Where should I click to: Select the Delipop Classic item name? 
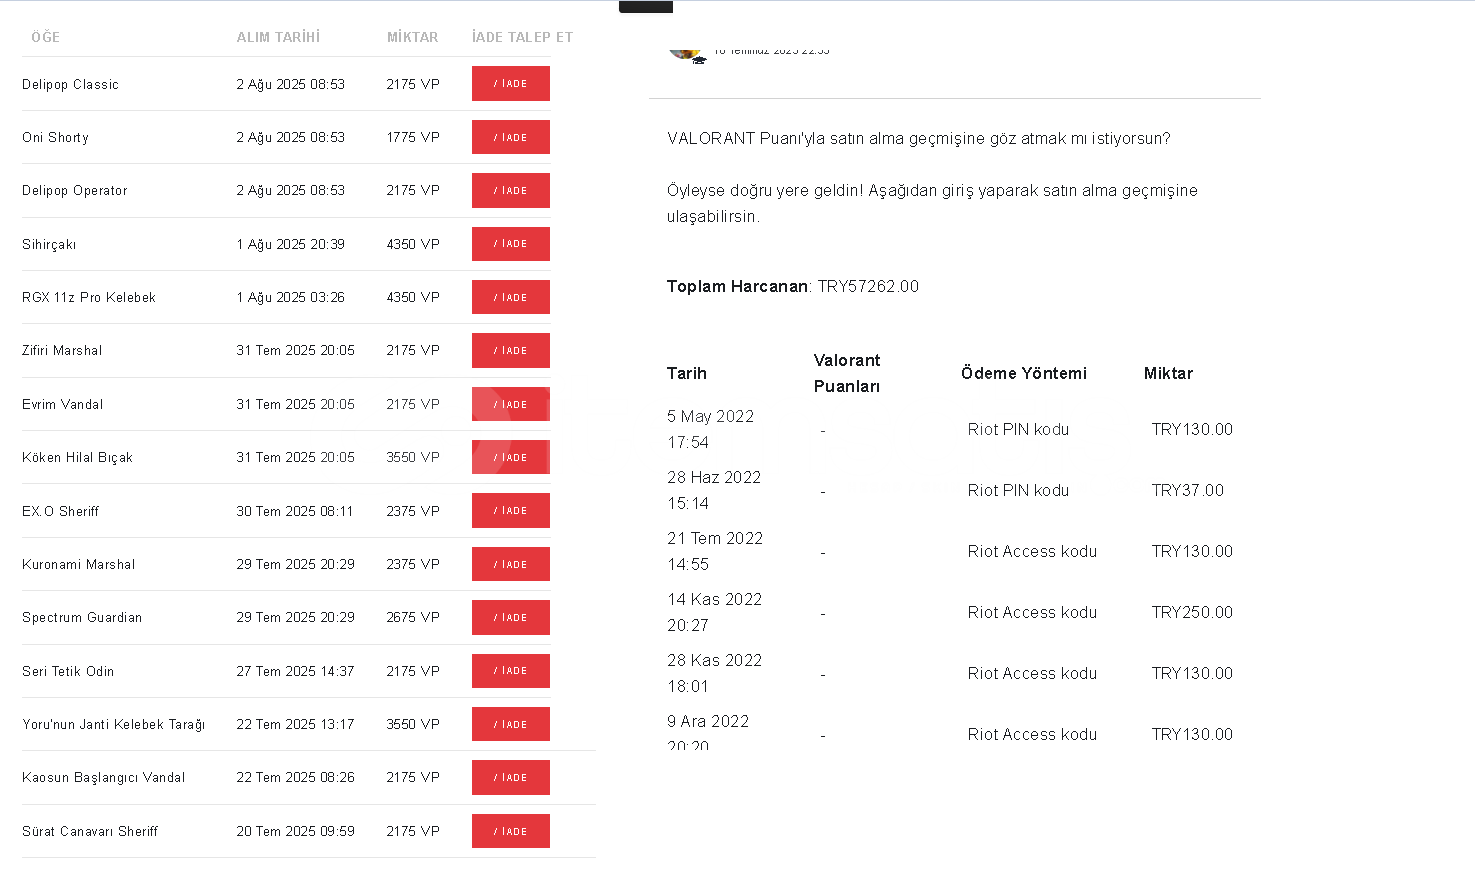point(70,84)
